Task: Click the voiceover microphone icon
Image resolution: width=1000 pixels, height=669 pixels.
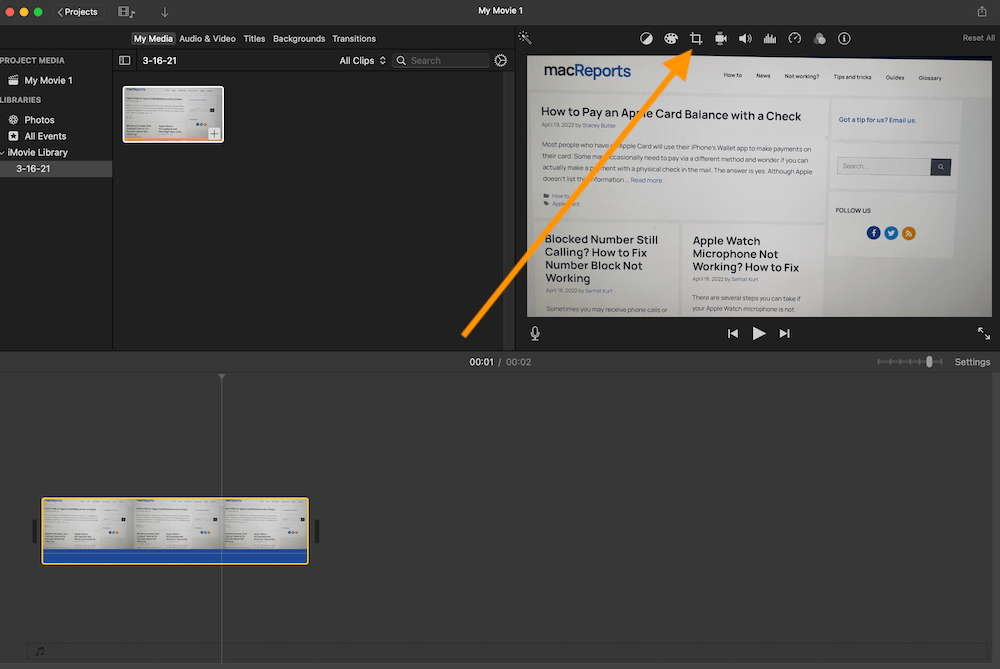Action: [x=535, y=333]
